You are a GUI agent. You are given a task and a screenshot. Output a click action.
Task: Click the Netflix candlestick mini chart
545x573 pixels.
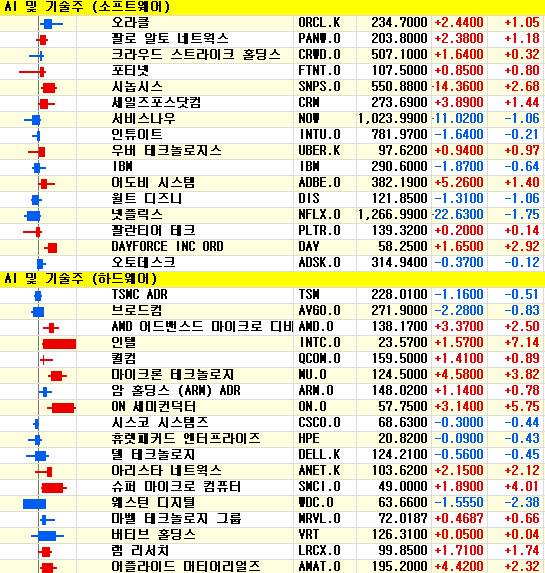pyautogui.click(x=33, y=216)
